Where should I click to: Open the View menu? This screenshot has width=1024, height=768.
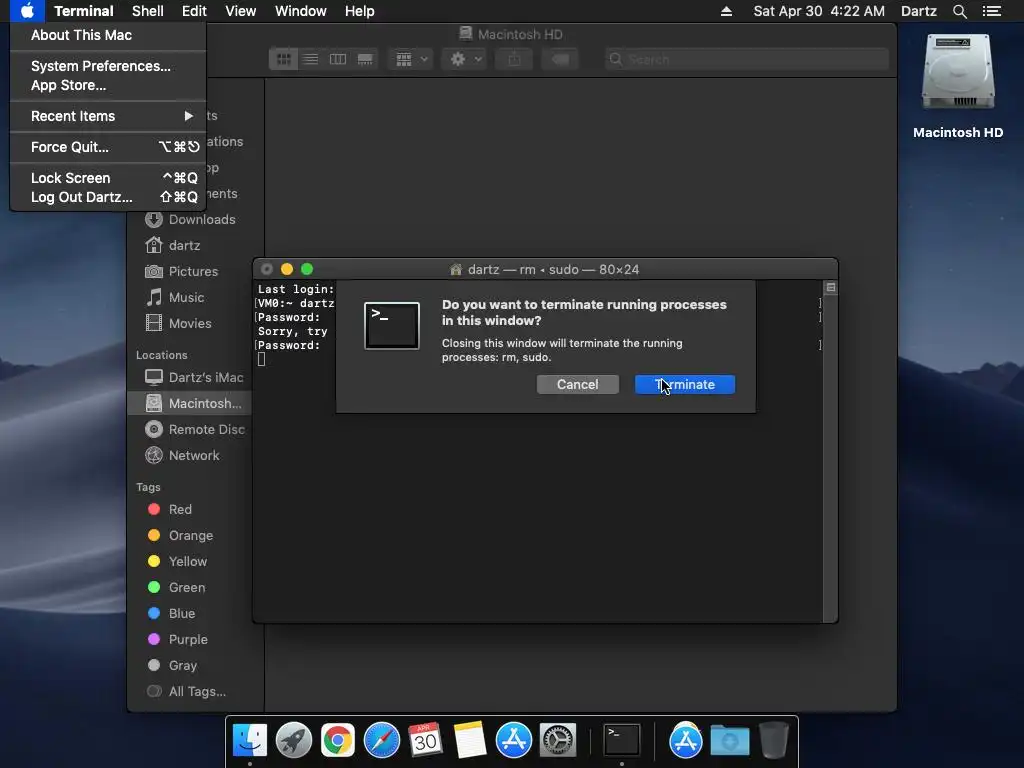tap(240, 11)
